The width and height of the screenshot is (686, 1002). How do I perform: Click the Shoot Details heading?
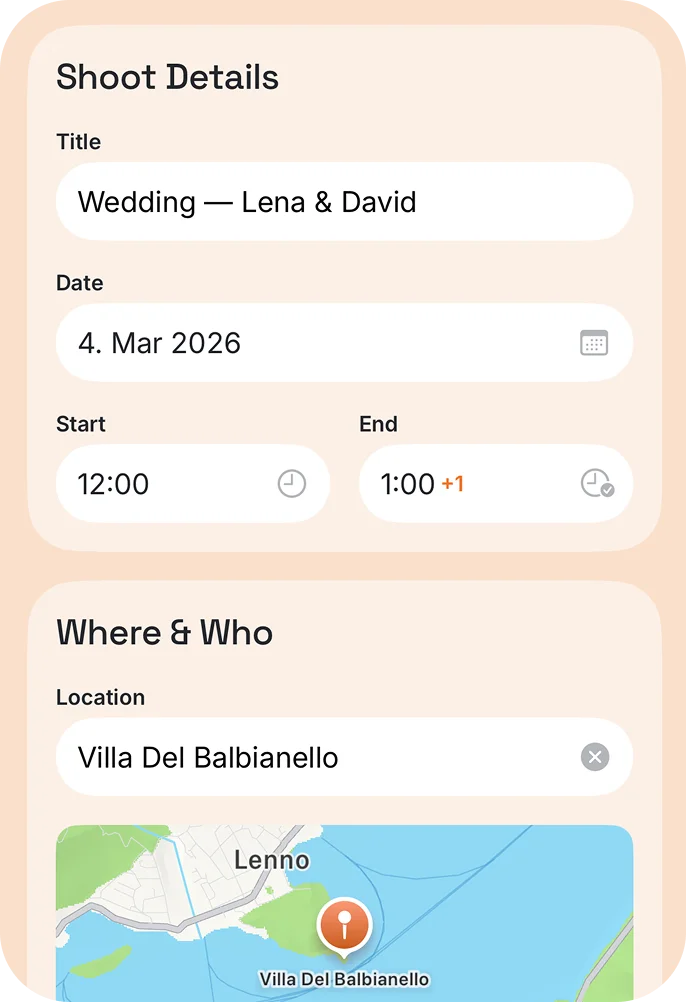coord(167,77)
